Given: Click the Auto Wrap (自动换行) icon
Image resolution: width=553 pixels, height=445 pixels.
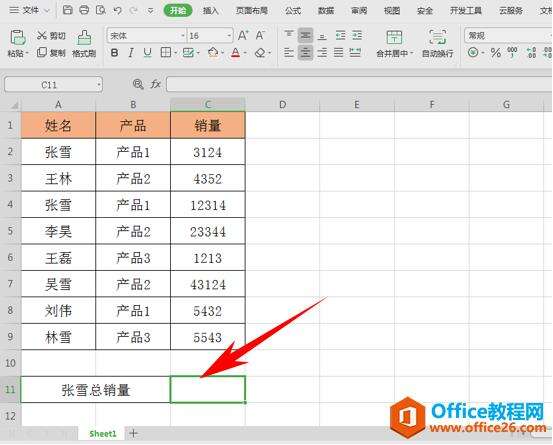Looking at the screenshot, I should coord(437,37).
